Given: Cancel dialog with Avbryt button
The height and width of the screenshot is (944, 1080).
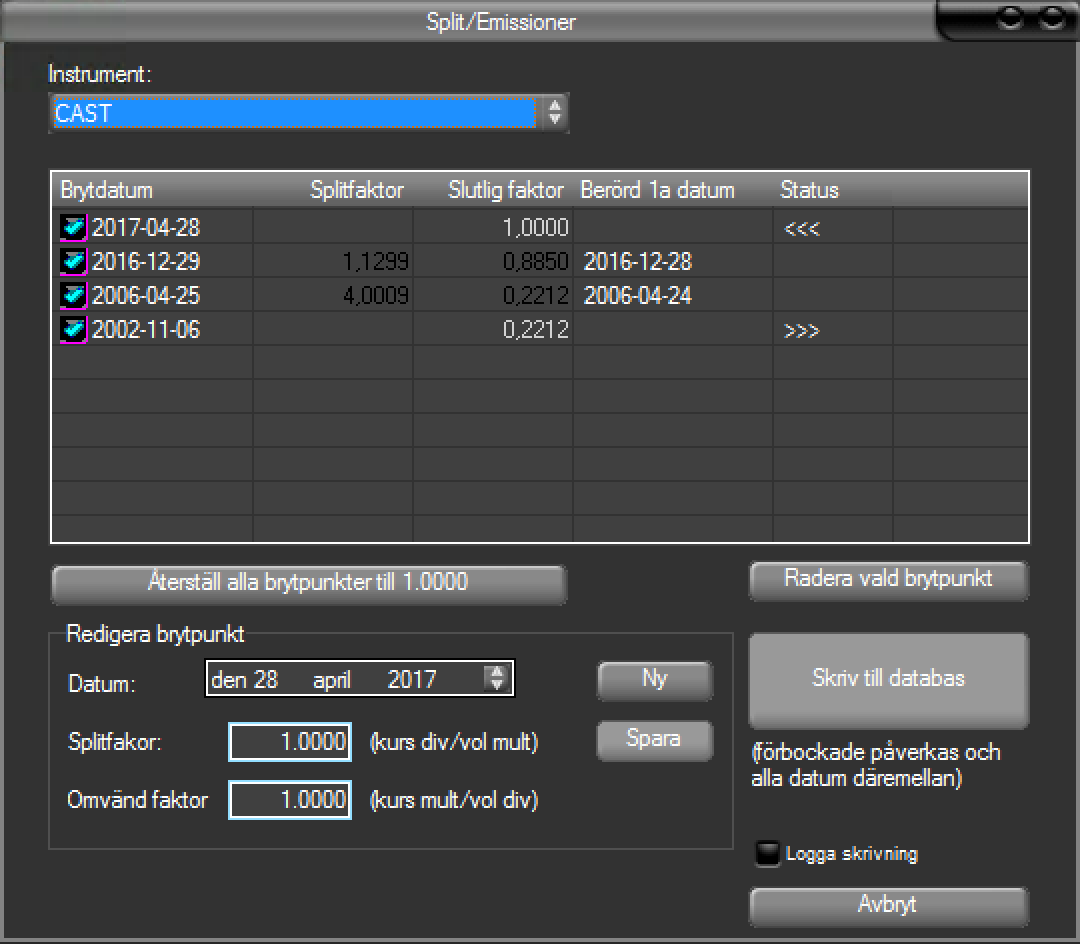Looking at the screenshot, I should [888, 906].
